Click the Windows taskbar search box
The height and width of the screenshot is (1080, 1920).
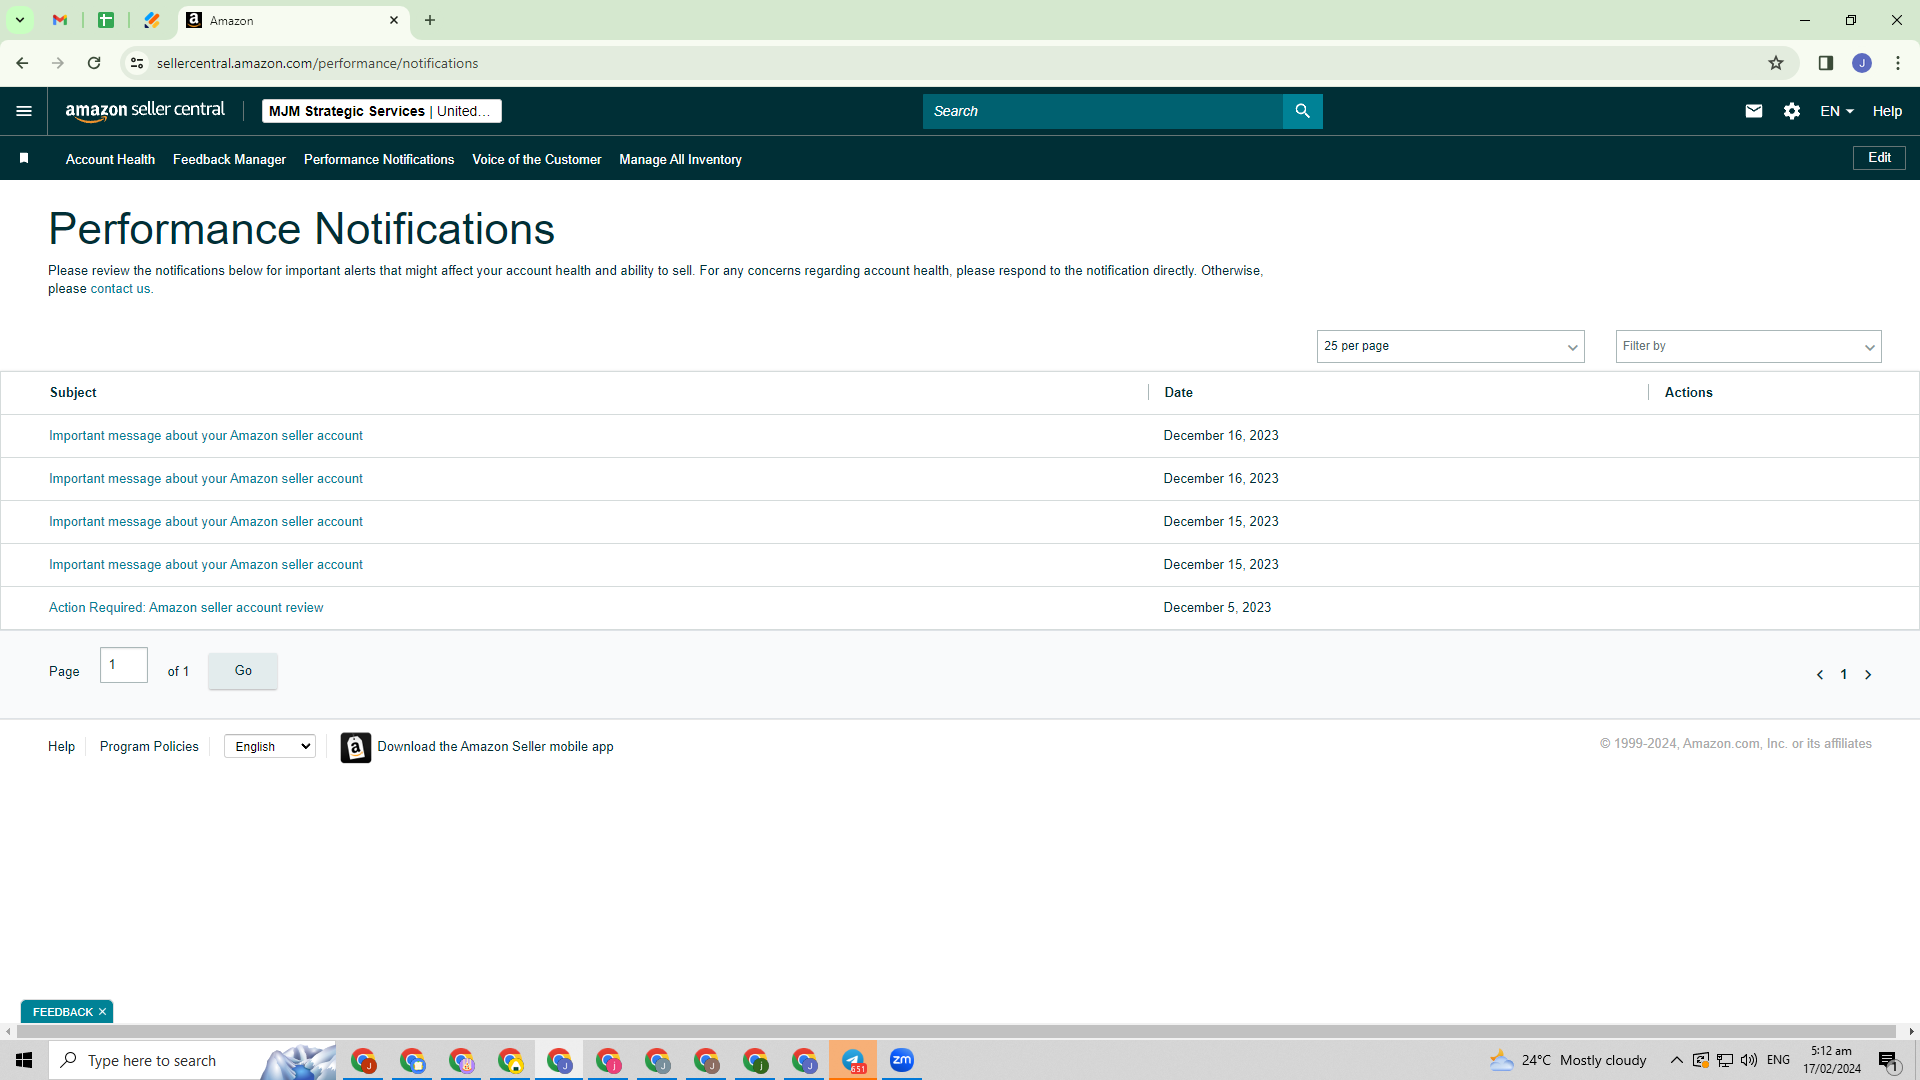tap(192, 1060)
